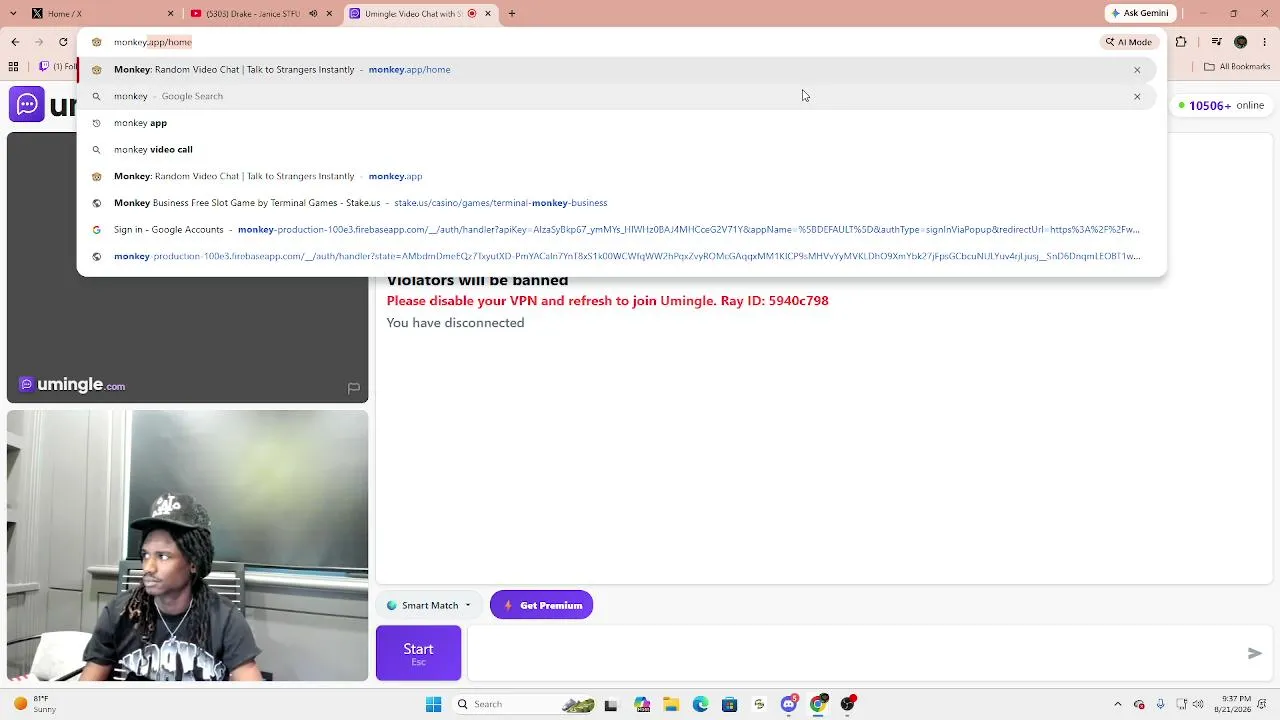Open Microsoft Store from the taskbar

point(729,704)
